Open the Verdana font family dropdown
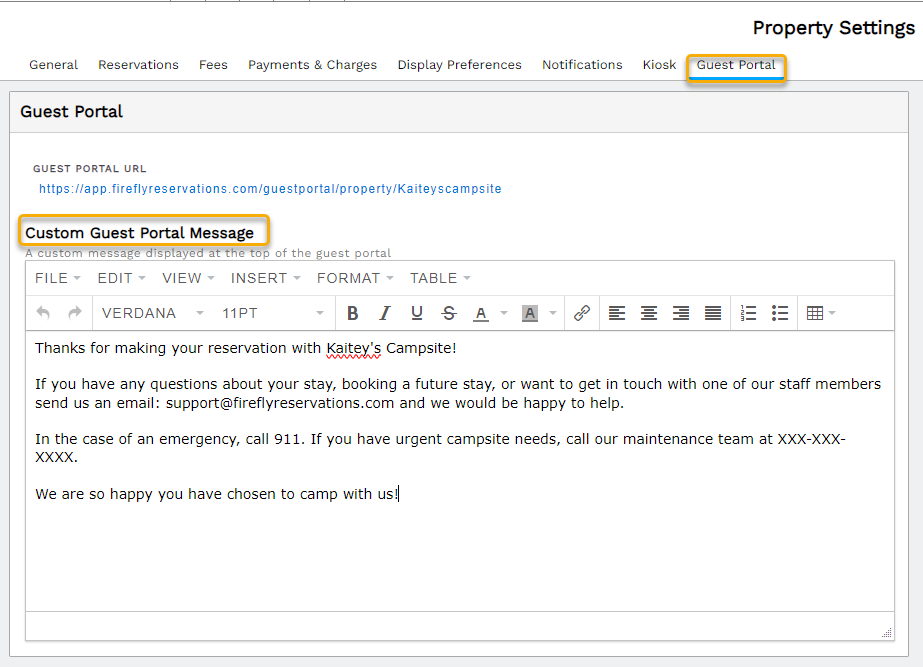 click(x=148, y=313)
